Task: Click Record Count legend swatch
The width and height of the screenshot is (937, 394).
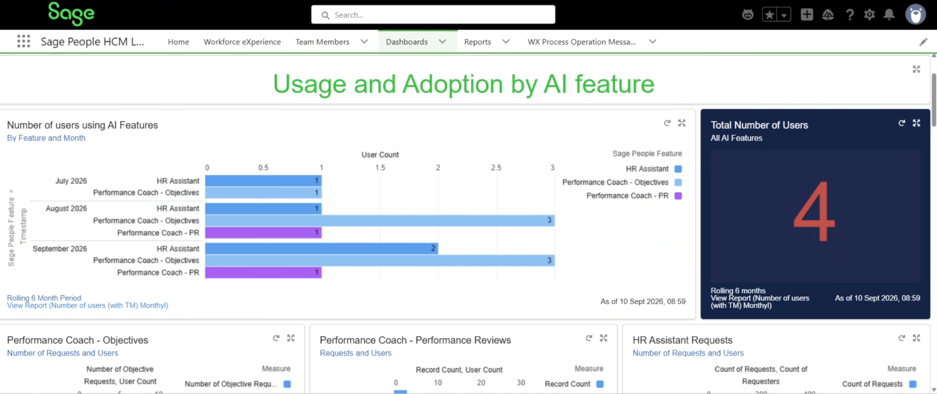Action: [600, 384]
